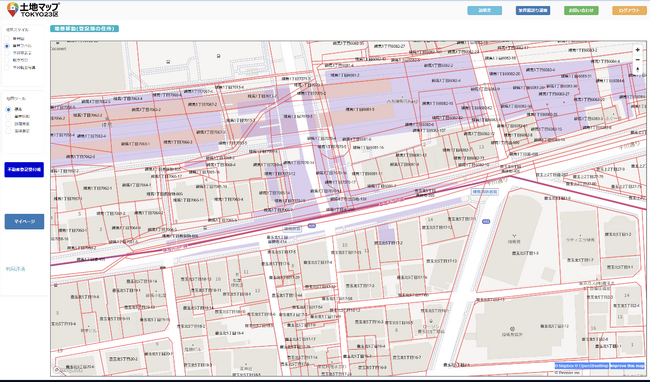650x382 pixels.
Task: Select the first radio option under 地図スタイル
Action: [x=7, y=39]
